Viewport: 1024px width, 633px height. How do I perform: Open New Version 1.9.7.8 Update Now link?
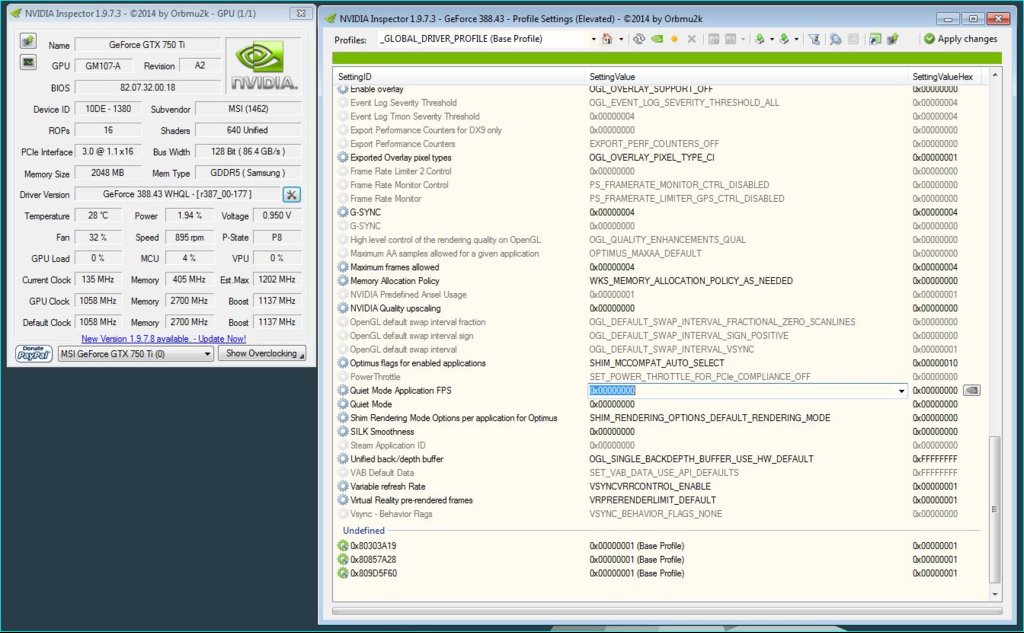(163, 338)
